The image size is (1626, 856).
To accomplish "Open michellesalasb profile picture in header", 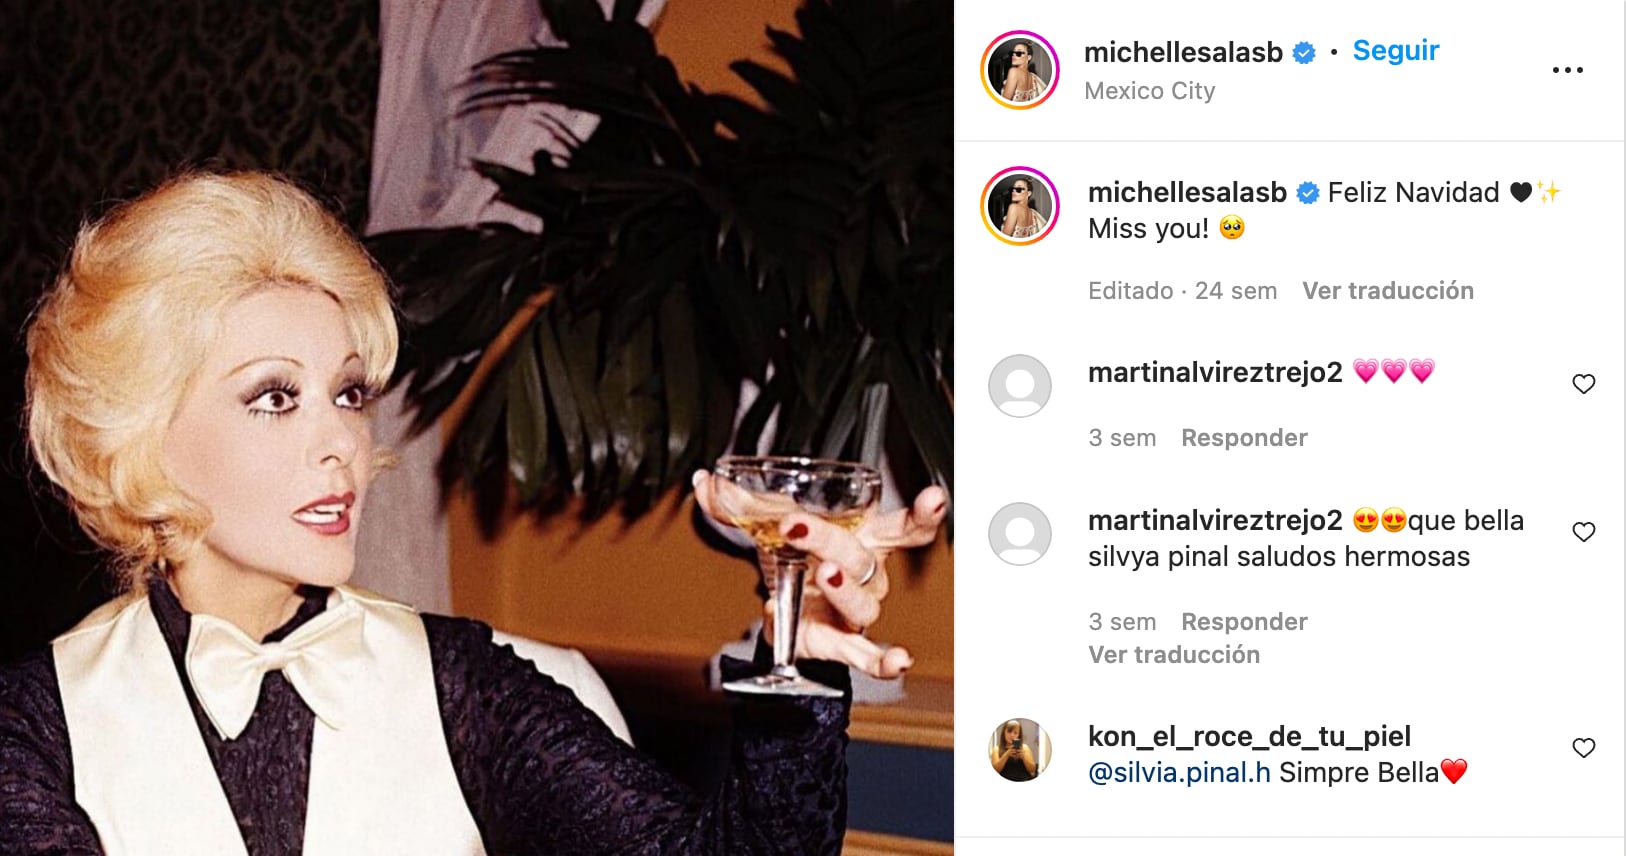I will [1019, 70].
